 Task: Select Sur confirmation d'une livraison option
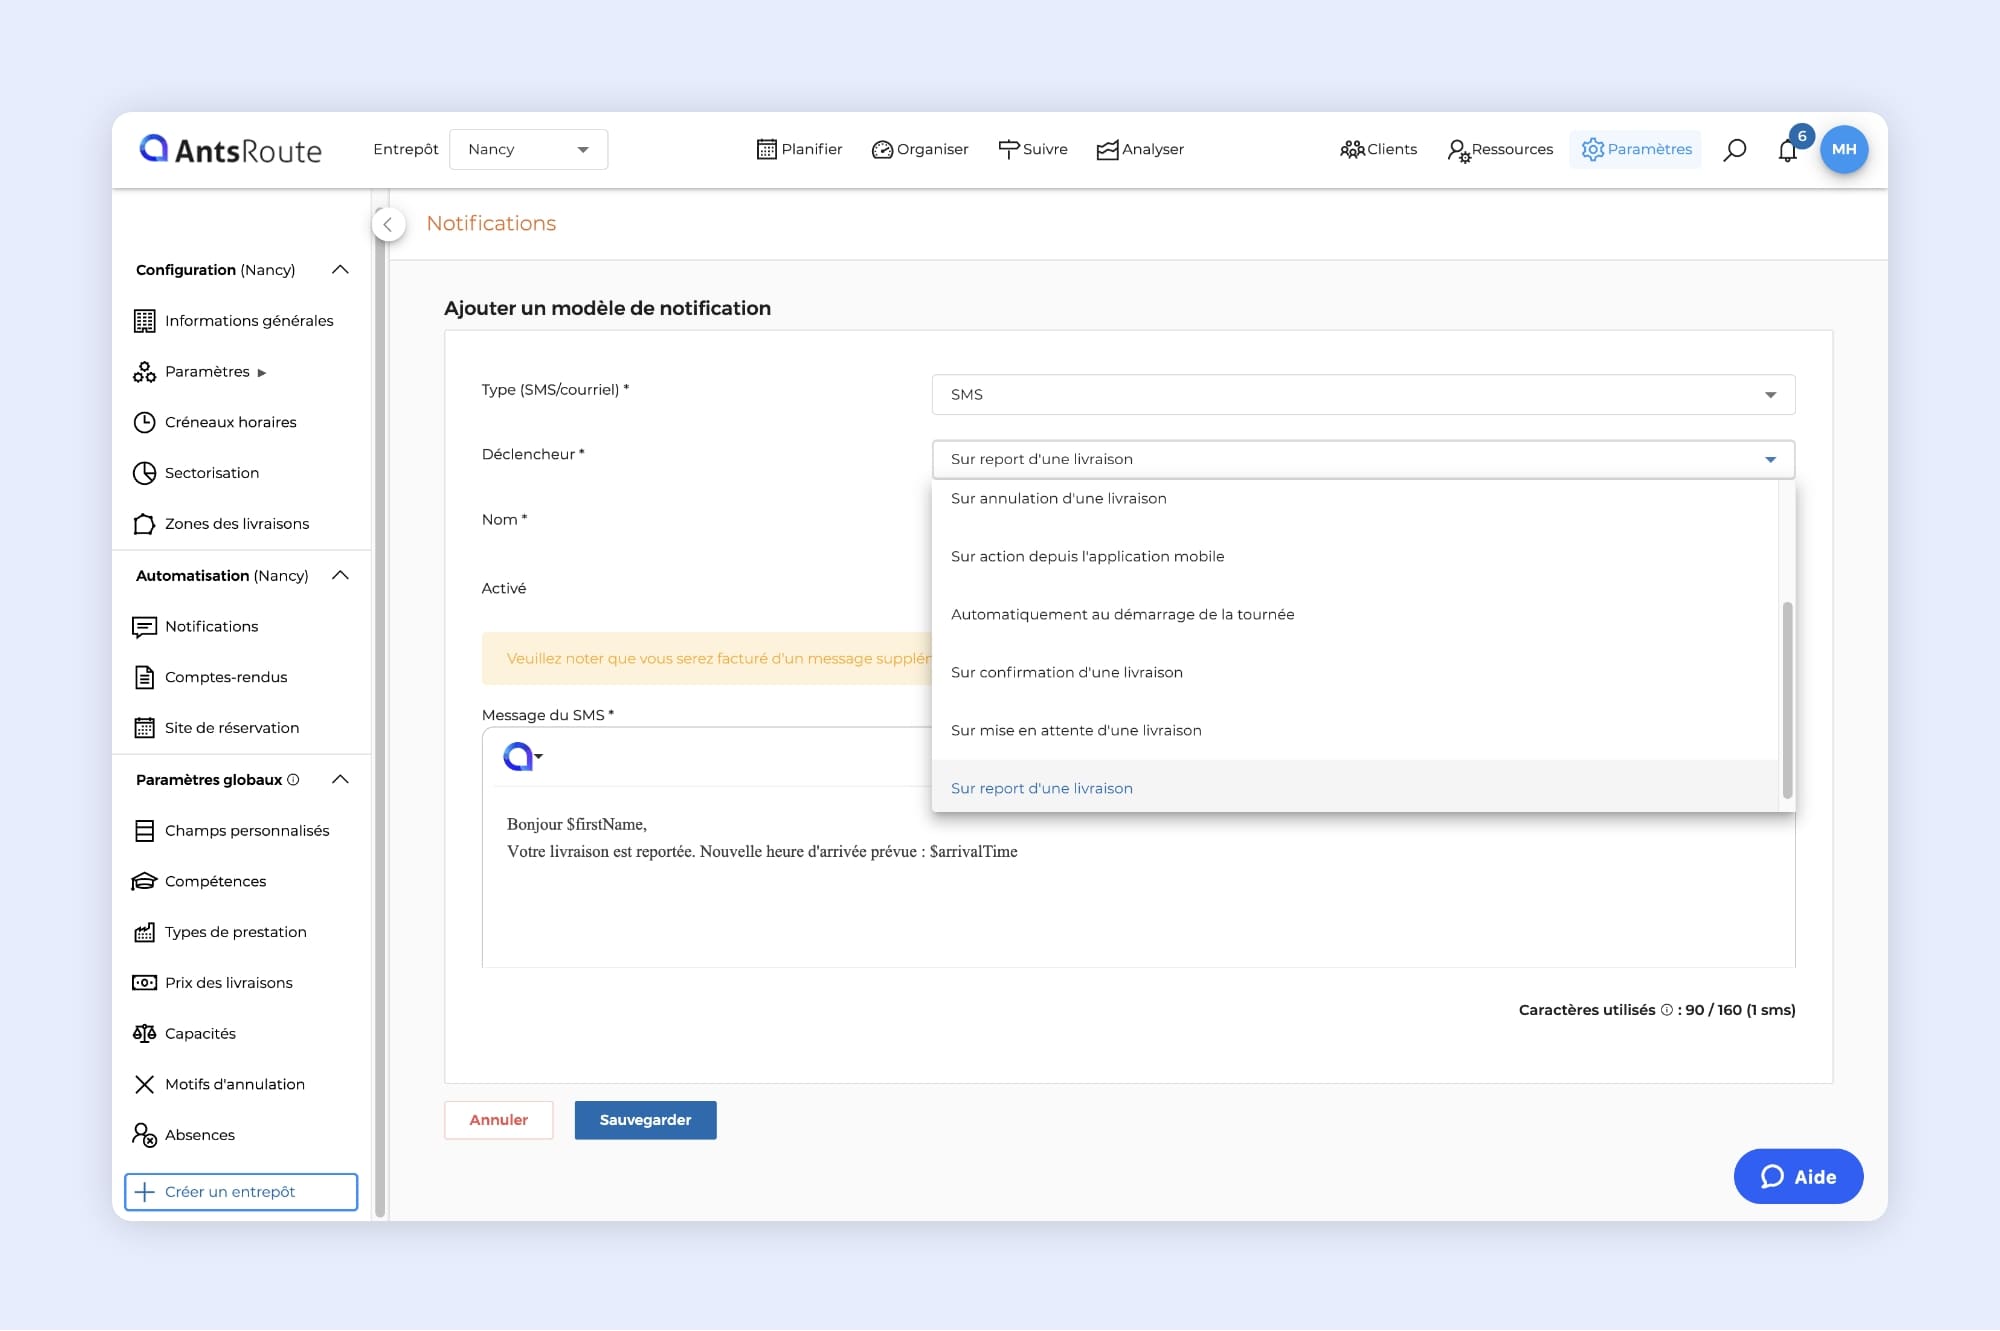[1066, 672]
